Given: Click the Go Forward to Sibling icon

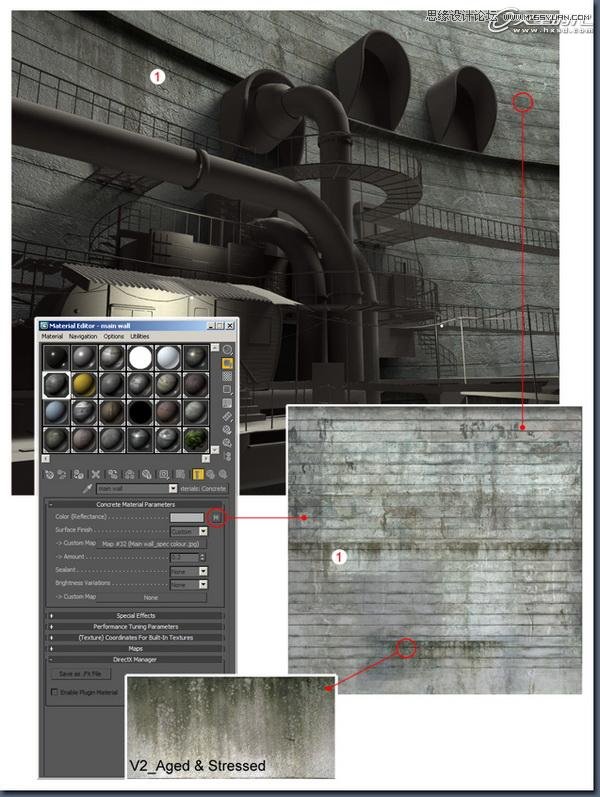Looking at the screenshot, I should pyautogui.click(x=223, y=474).
